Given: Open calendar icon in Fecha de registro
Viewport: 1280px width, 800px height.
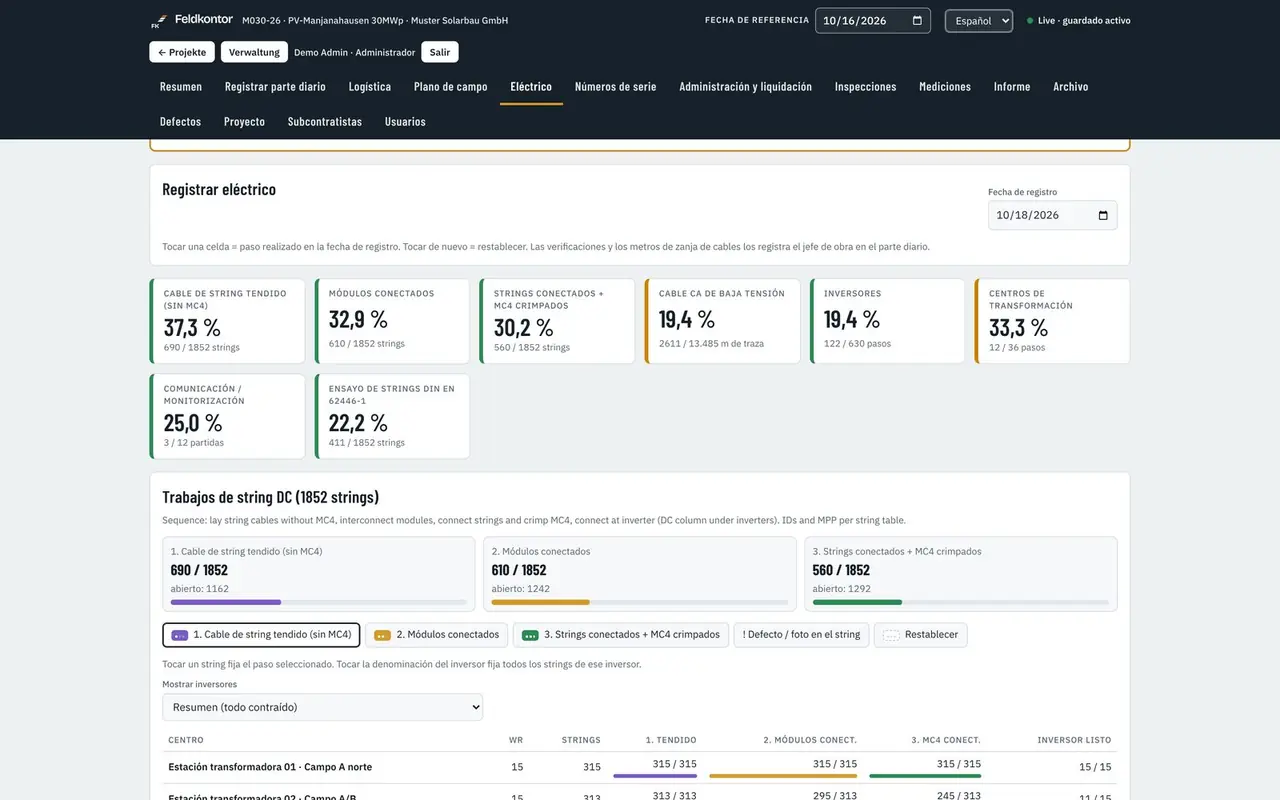Looking at the screenshot, I should (x=1103, y=215).
